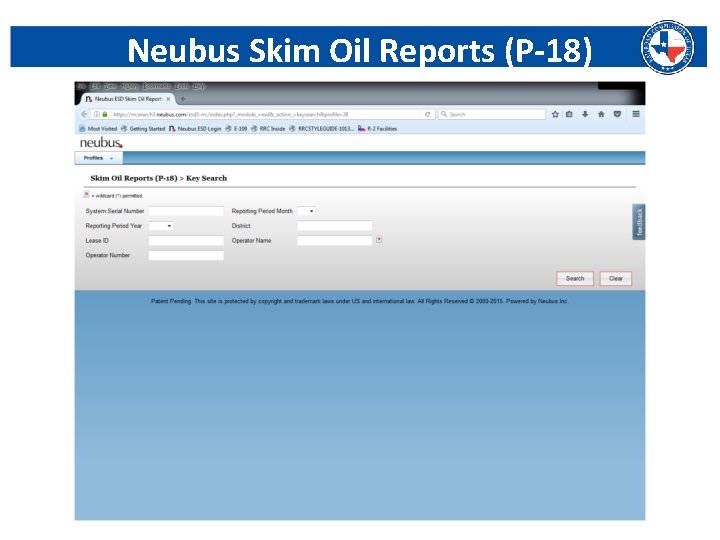
Task: Open the Help menu
Action: point(199,86)
